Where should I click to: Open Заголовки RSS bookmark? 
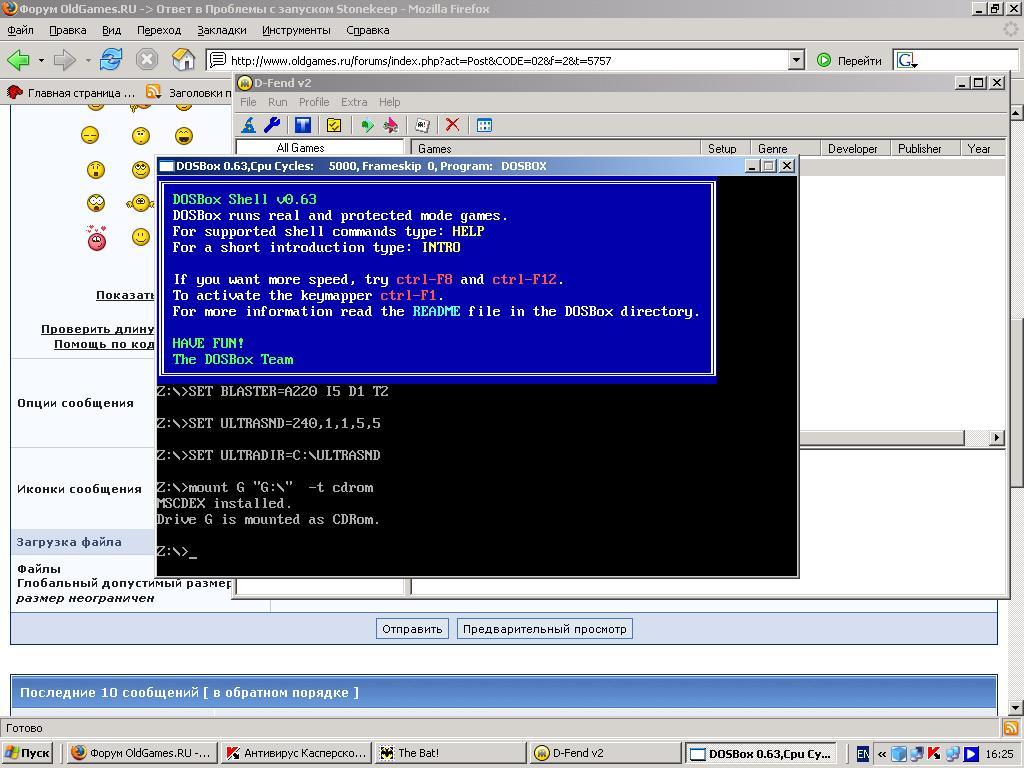[189, 93]
